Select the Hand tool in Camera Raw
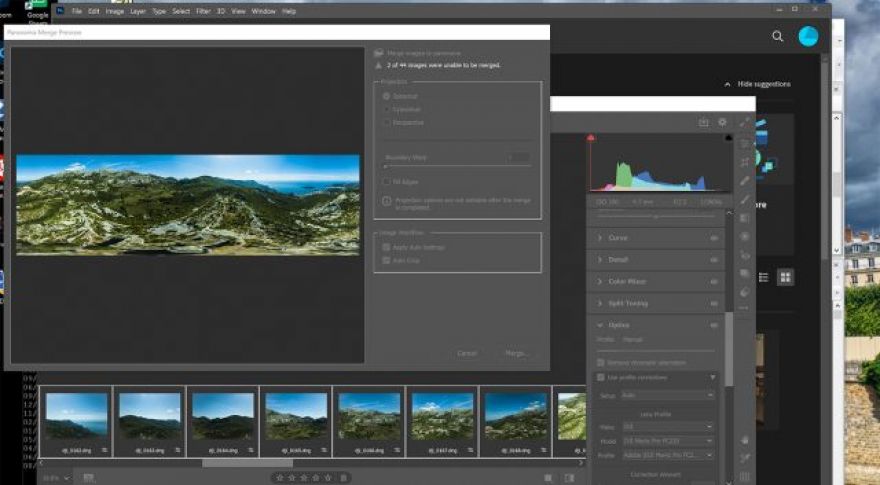This screenshot has height=485, width=880. tap(745, 440)
